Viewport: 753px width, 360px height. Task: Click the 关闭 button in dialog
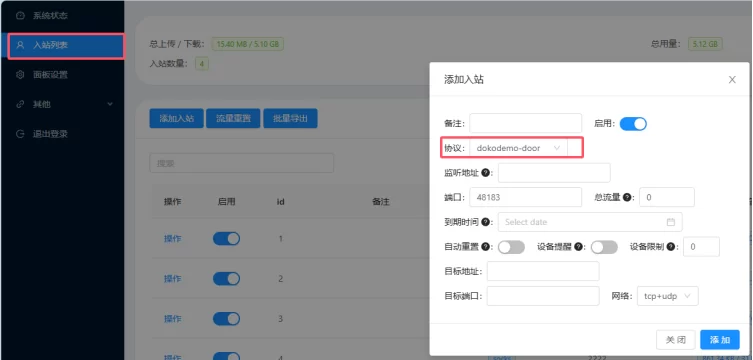pos(676,340)
